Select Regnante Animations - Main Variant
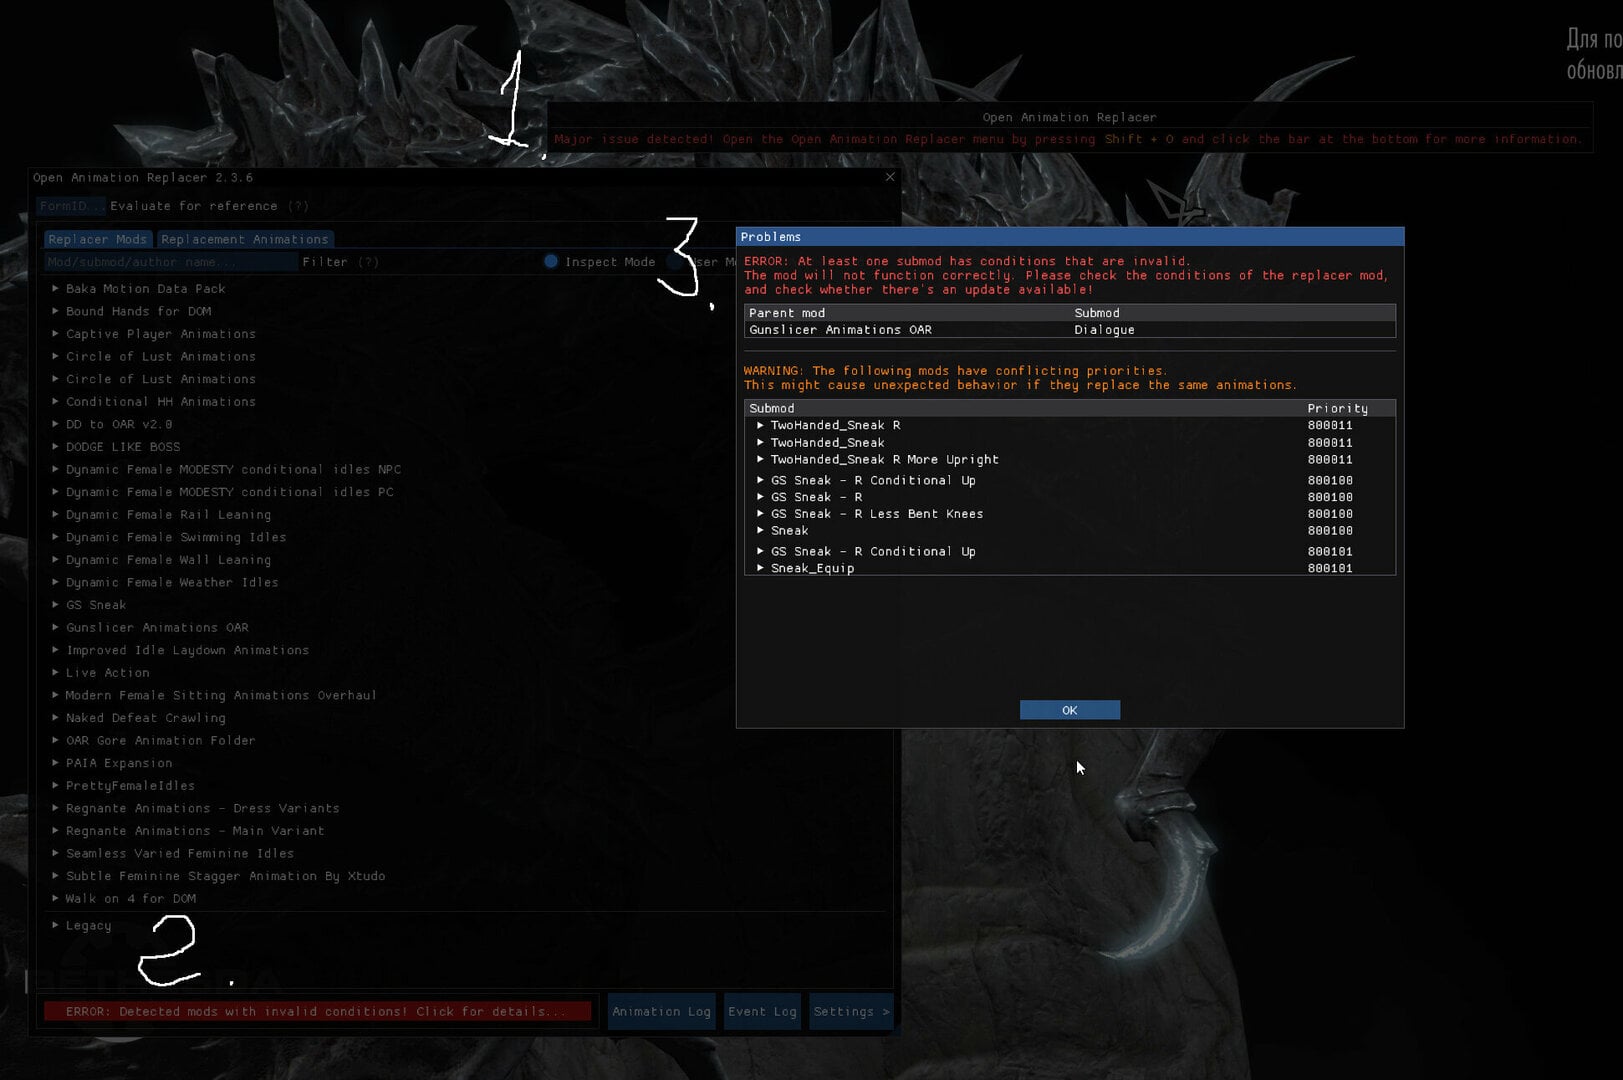1623x1080 pixels. point(195,831)
